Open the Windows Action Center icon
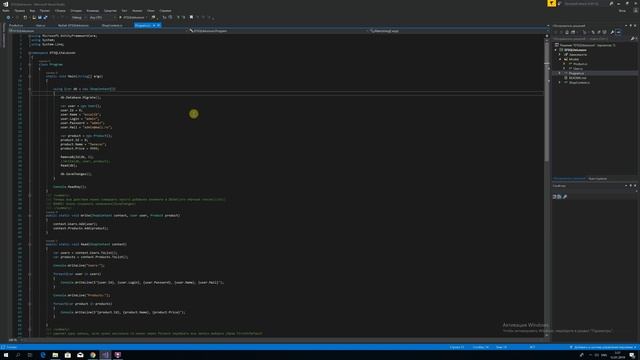This screenshot has height=360, width=640. [632, 355]
